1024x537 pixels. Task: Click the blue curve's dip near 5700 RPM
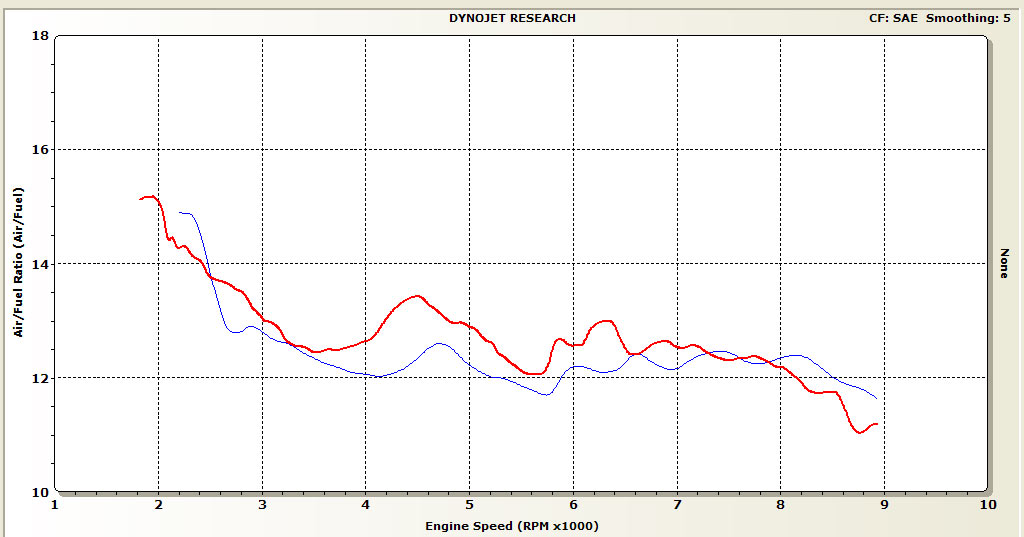tap(546, 394)
